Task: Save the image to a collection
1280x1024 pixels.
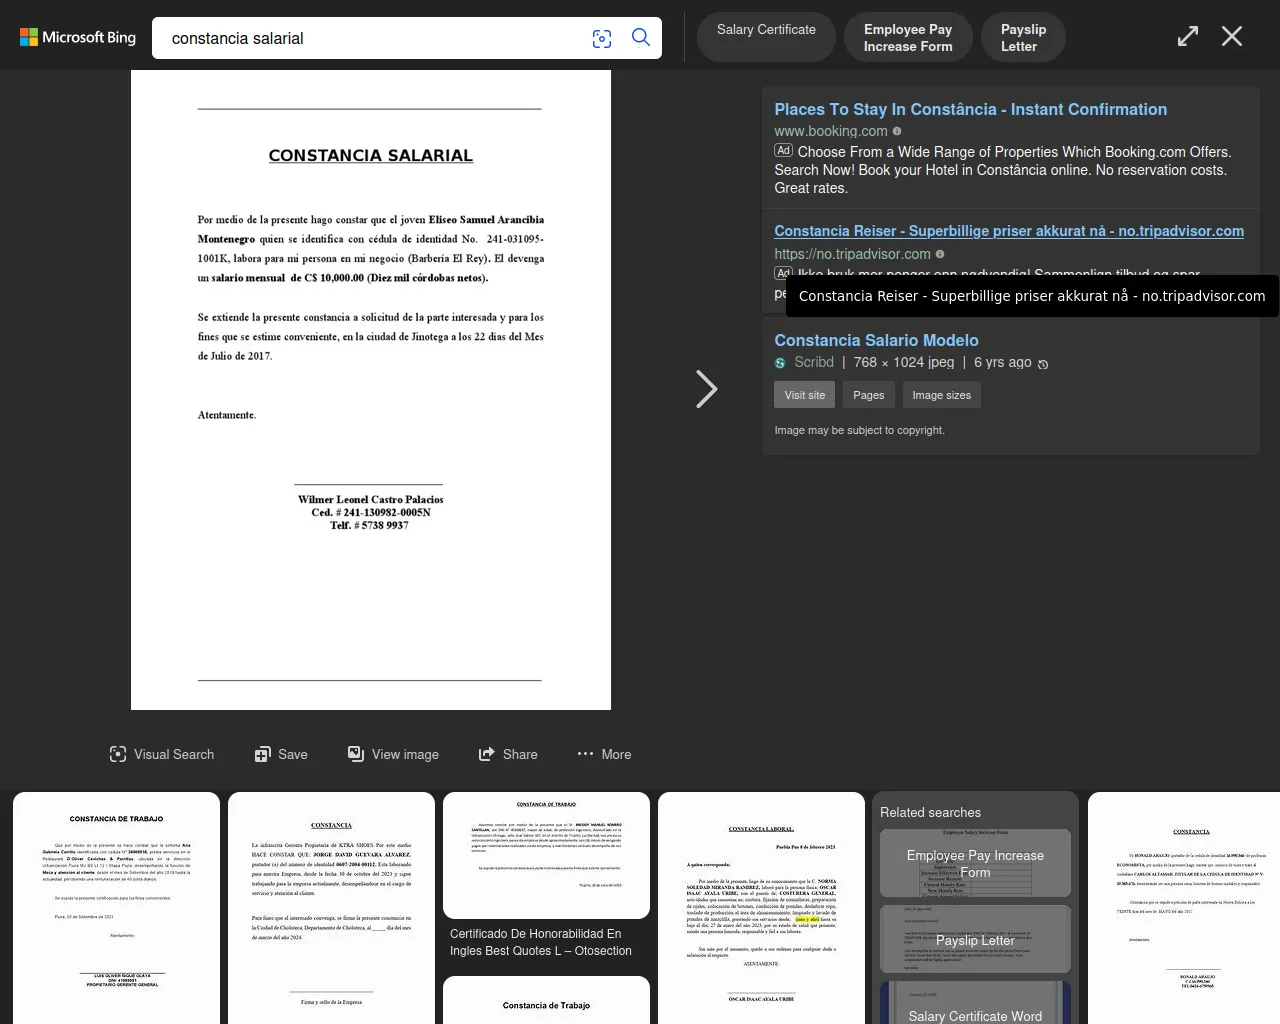Action: coord(281,754)
